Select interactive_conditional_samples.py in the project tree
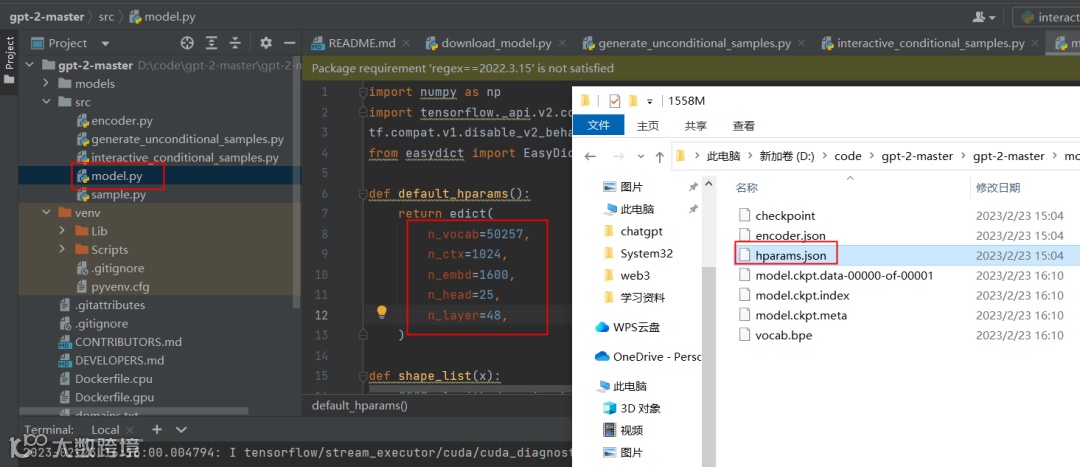 [185, 158]
